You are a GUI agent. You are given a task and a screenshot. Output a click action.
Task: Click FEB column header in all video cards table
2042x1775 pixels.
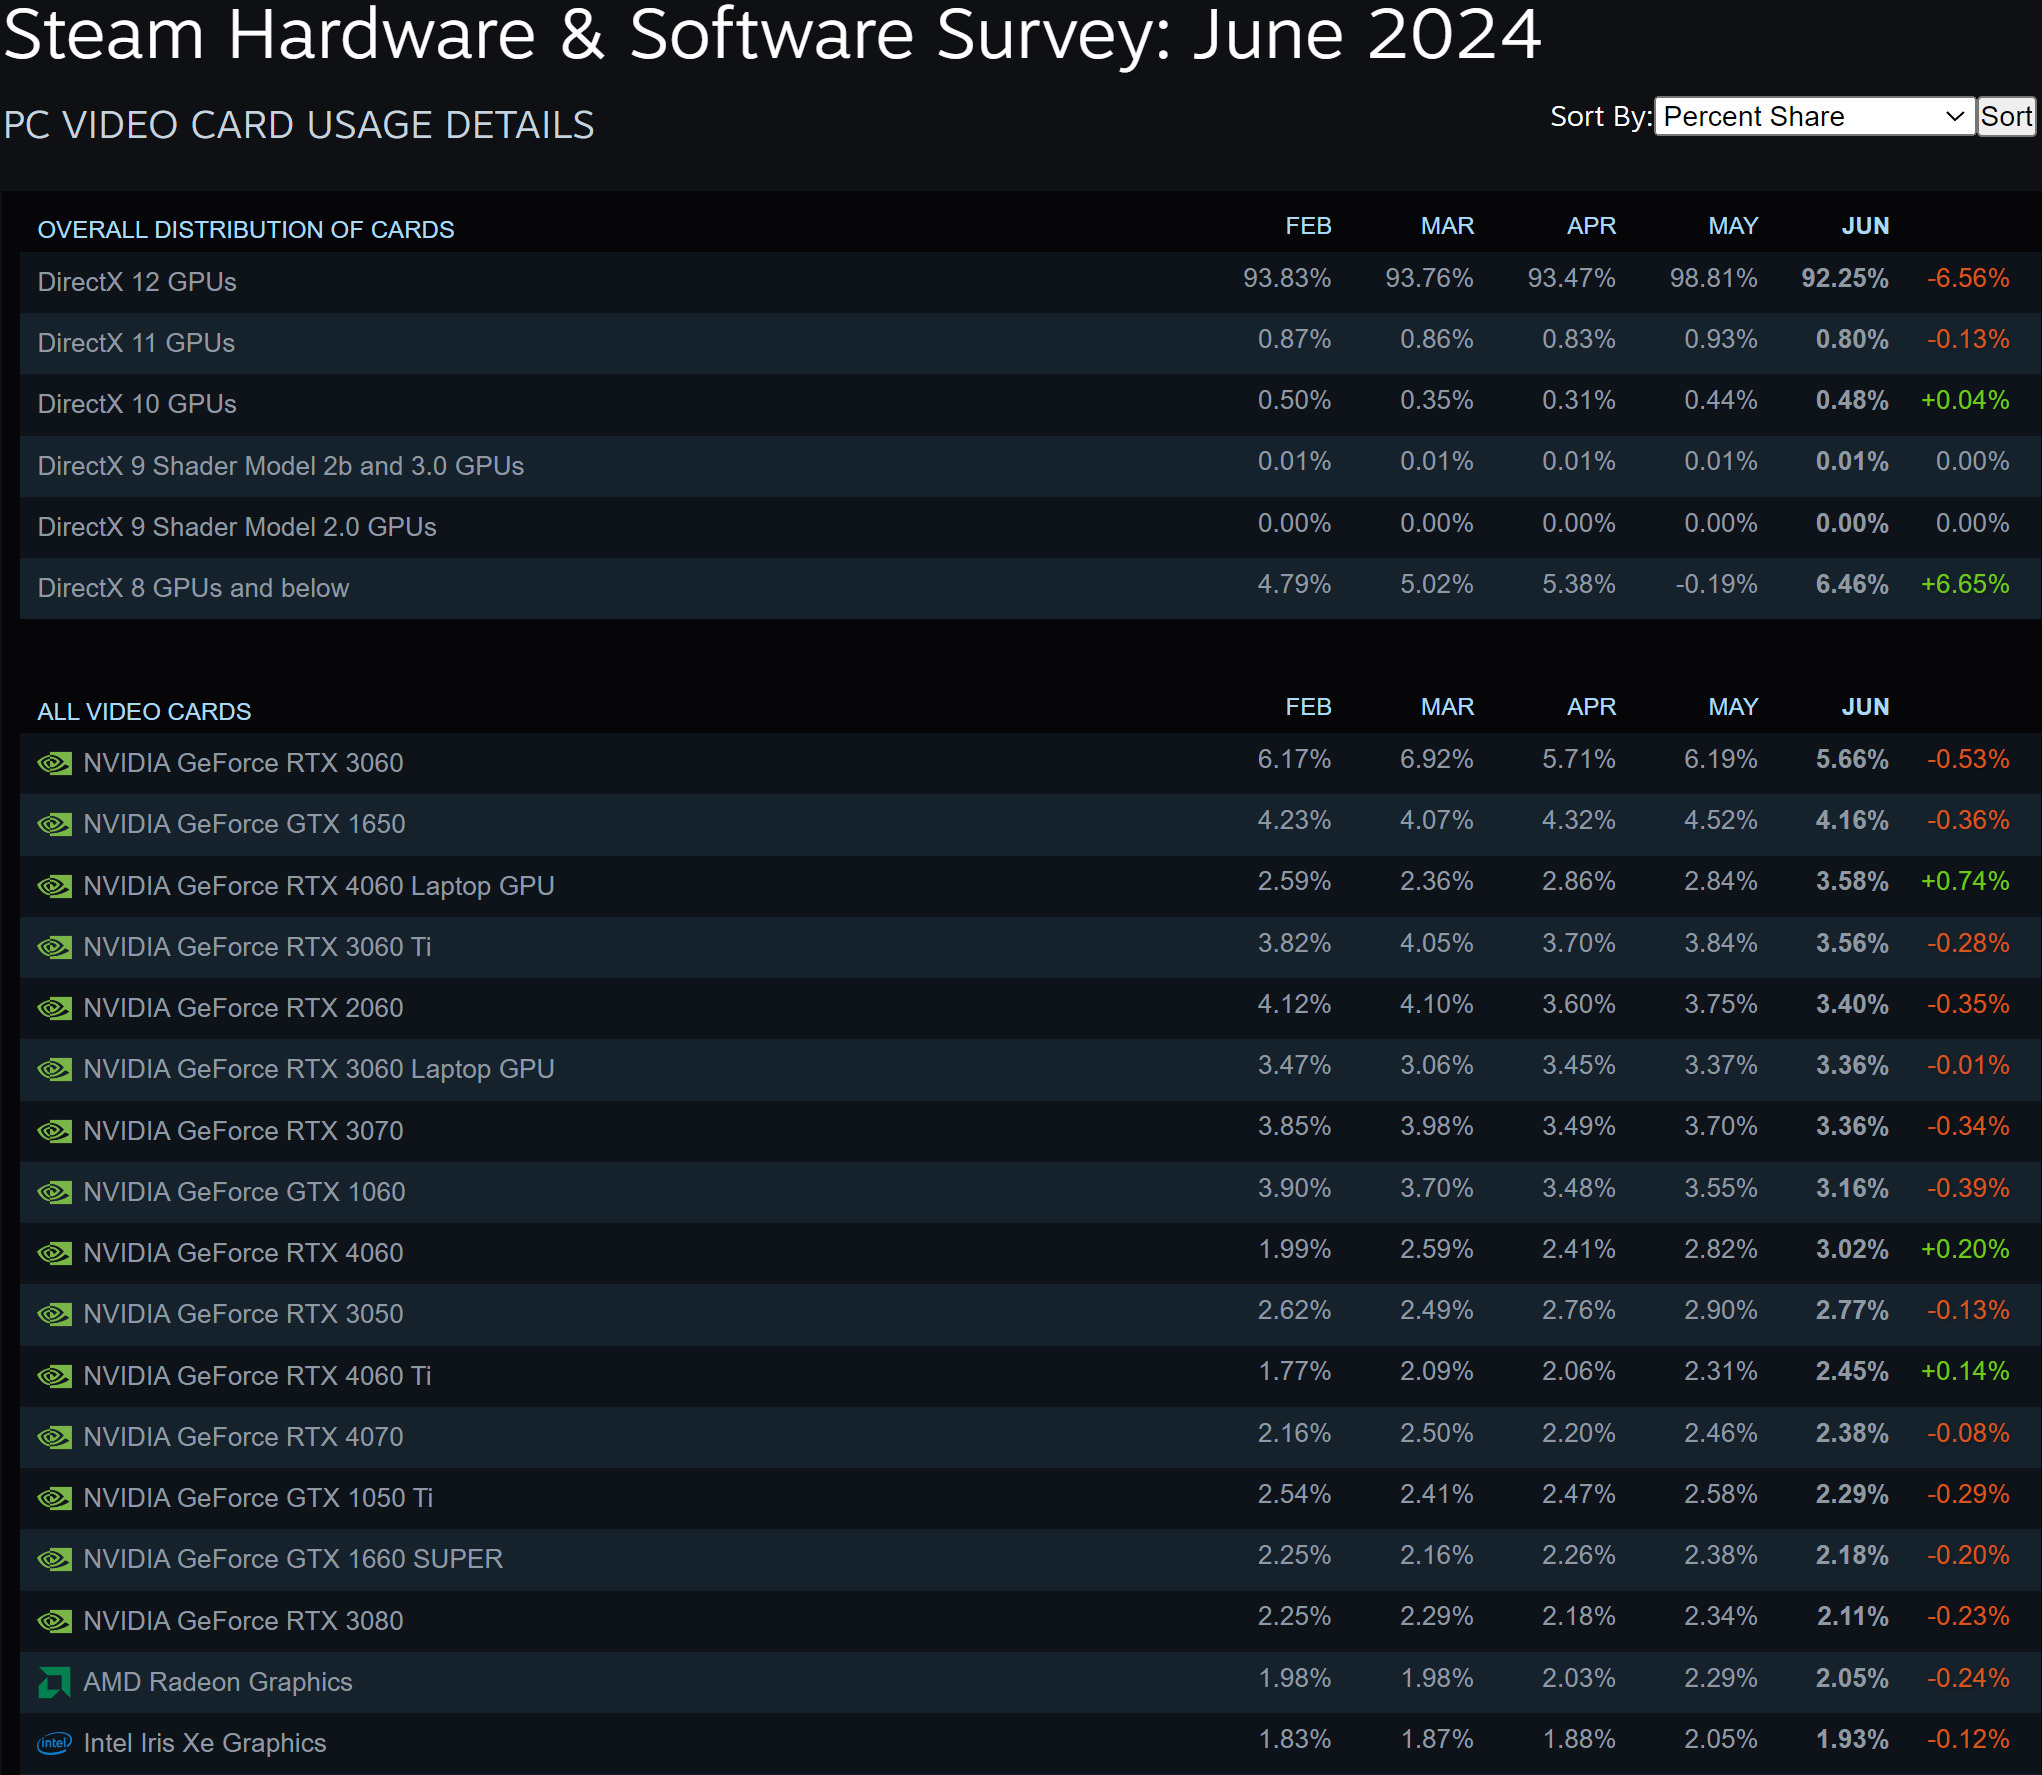pos(1308,707)
